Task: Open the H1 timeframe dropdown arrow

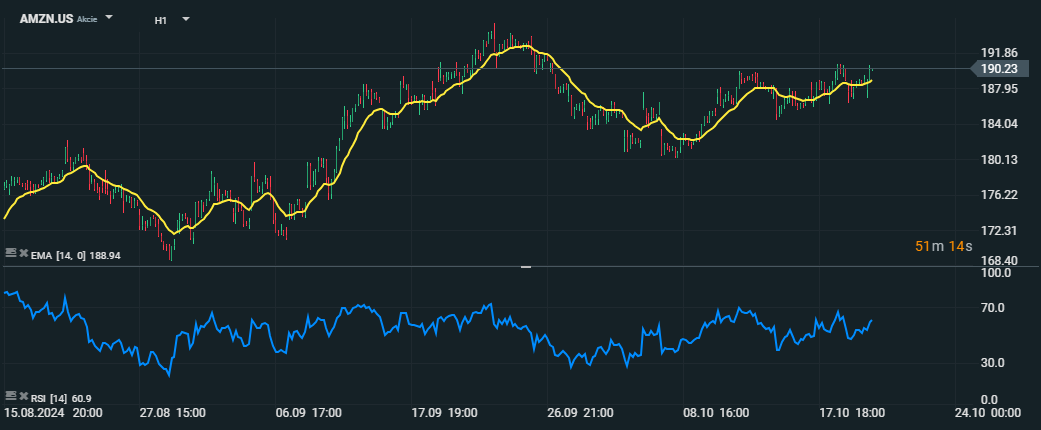Action: [x=186, y=19]
